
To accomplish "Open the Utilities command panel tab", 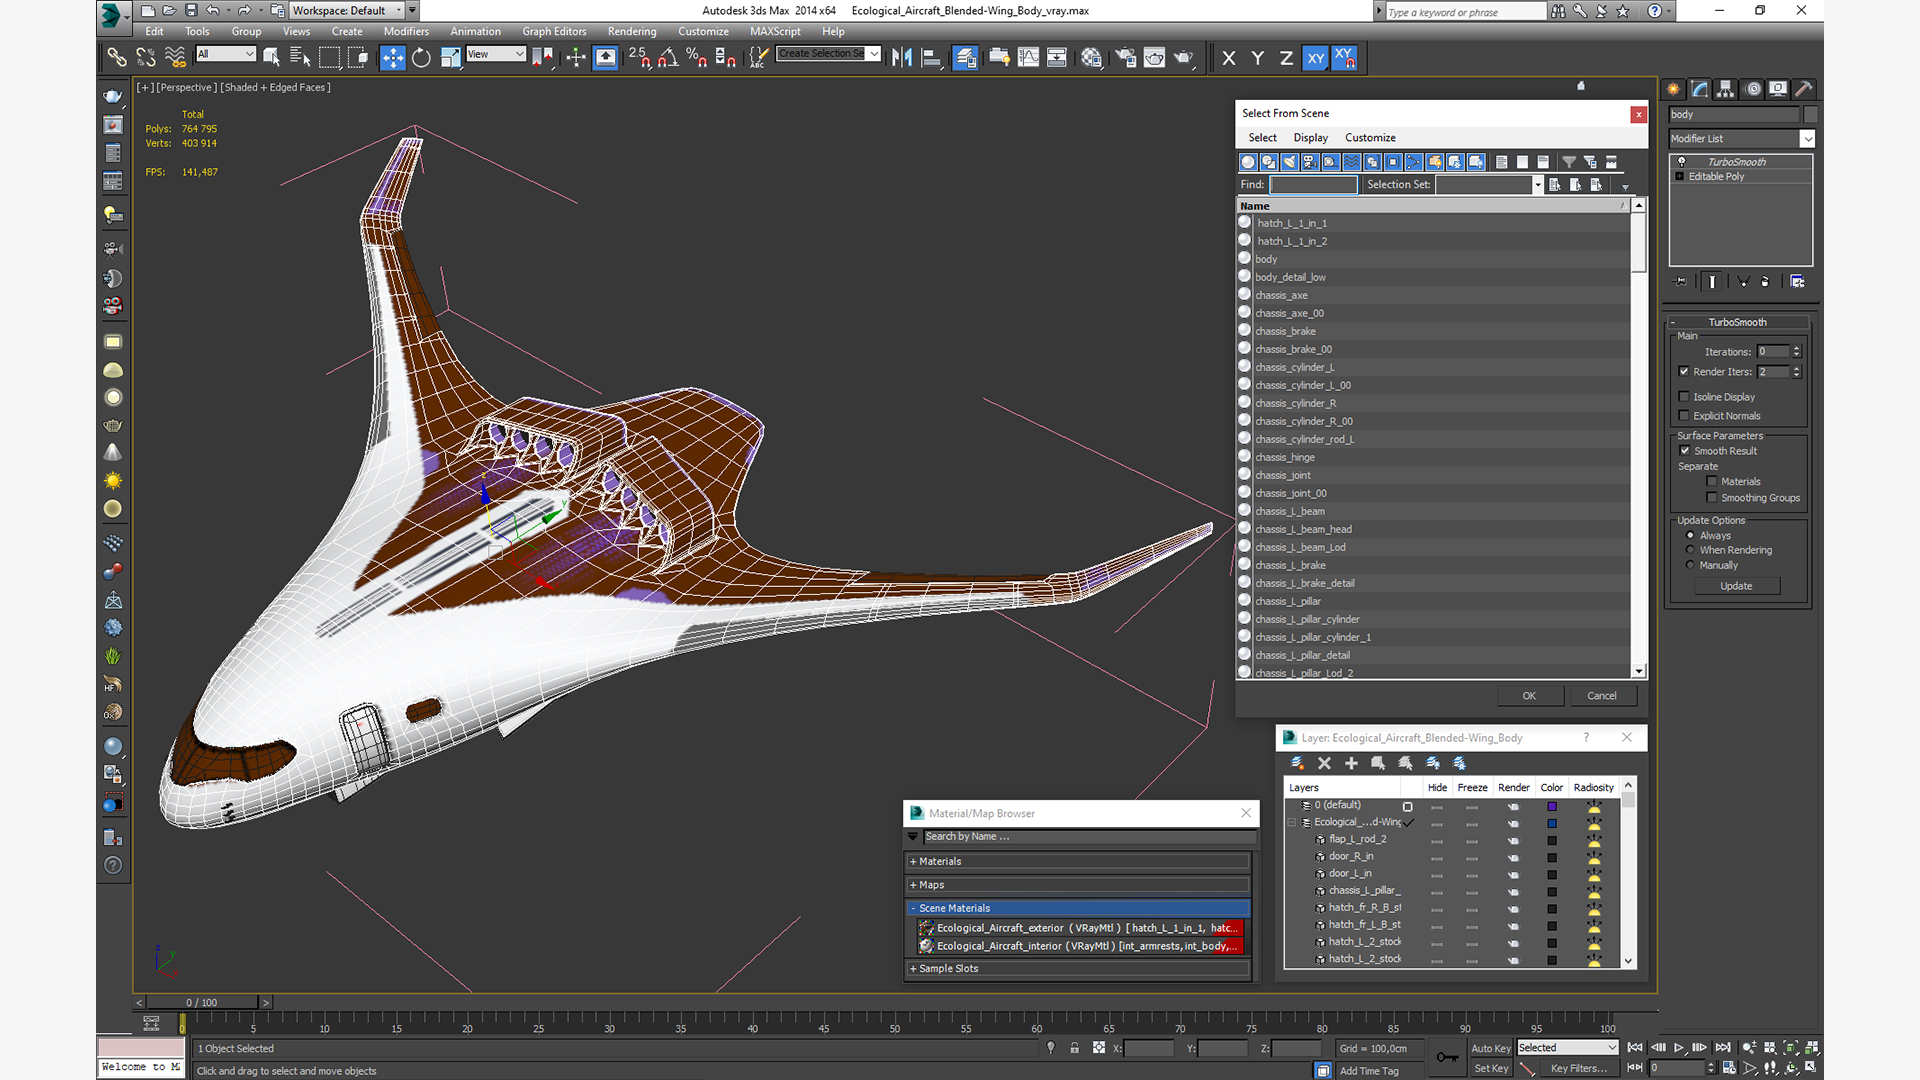I will coord(1803,89).
